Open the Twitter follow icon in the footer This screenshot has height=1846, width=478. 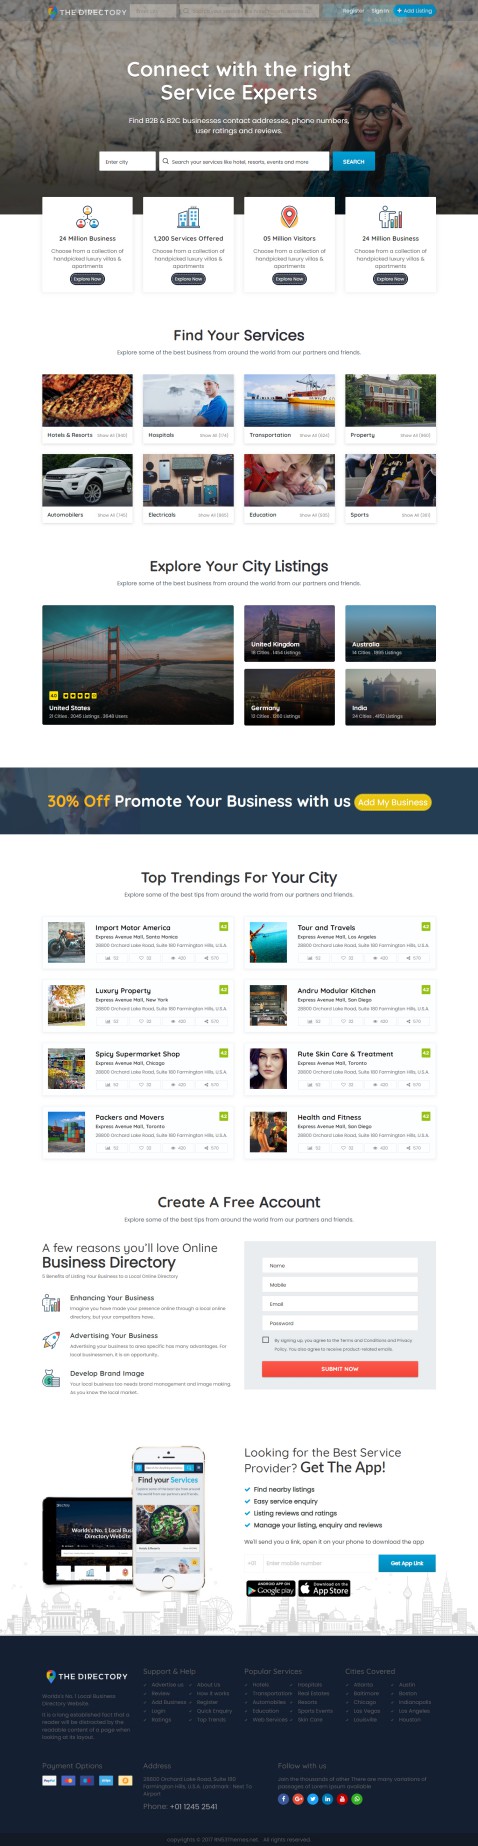click(x=312, y=1798)
